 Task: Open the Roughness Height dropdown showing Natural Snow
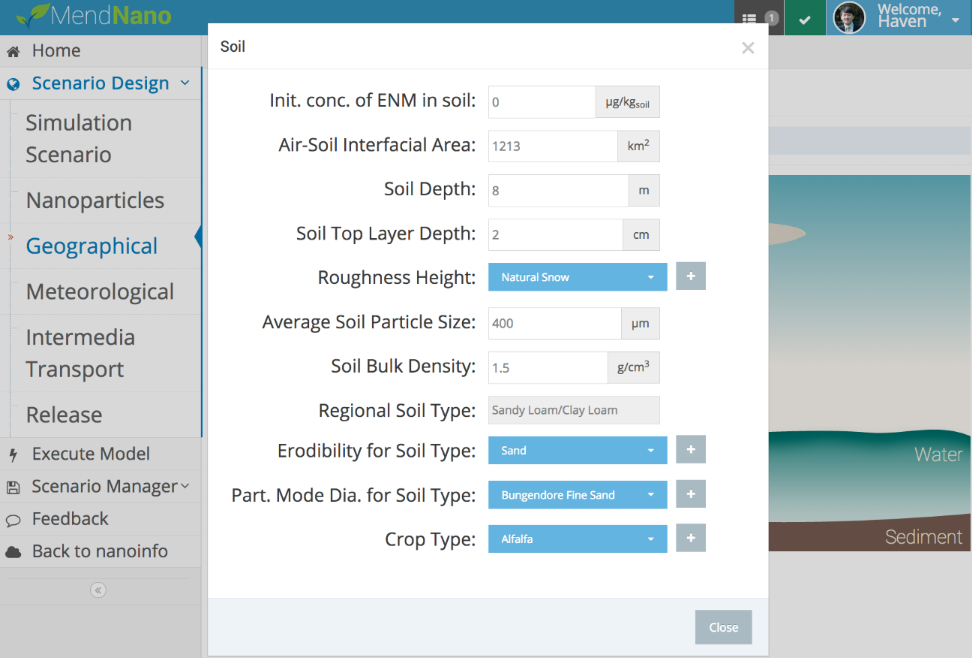(x=577, y=277)
